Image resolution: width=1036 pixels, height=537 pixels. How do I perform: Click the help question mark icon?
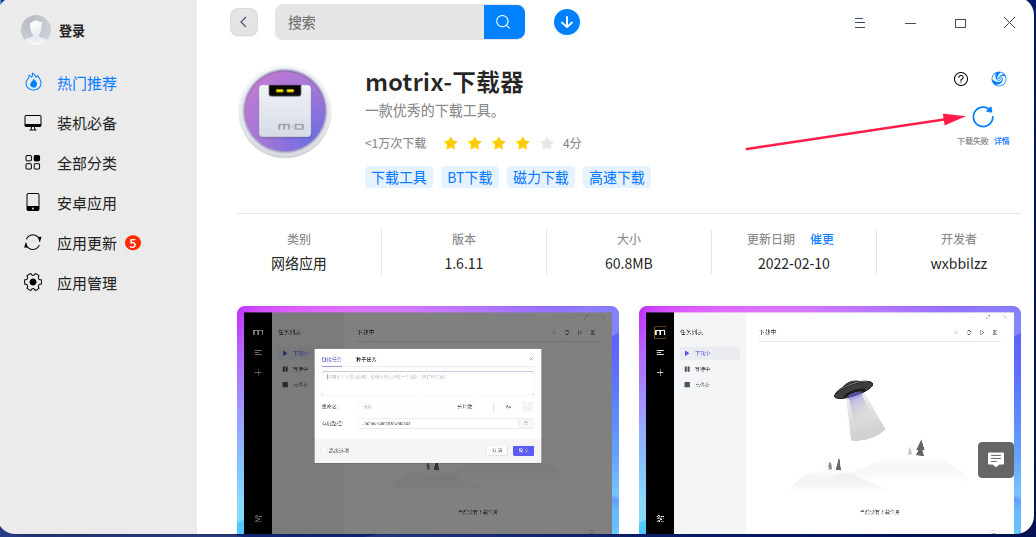tap(961, 79)
